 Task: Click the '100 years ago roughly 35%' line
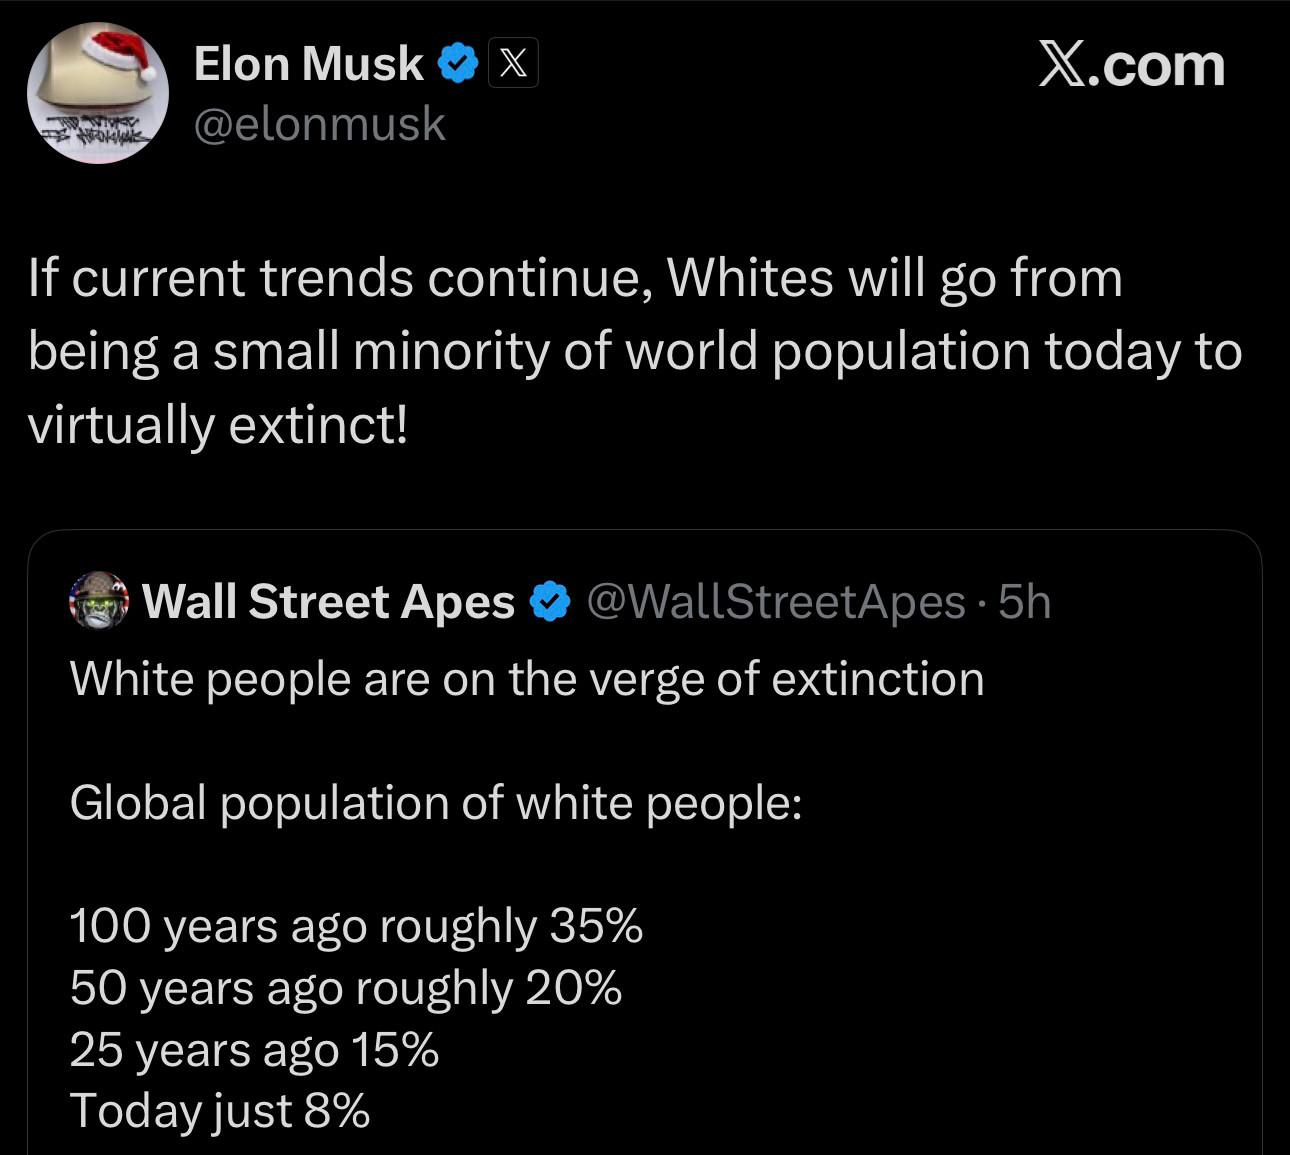pyautogui.click(x=356, y=926)
